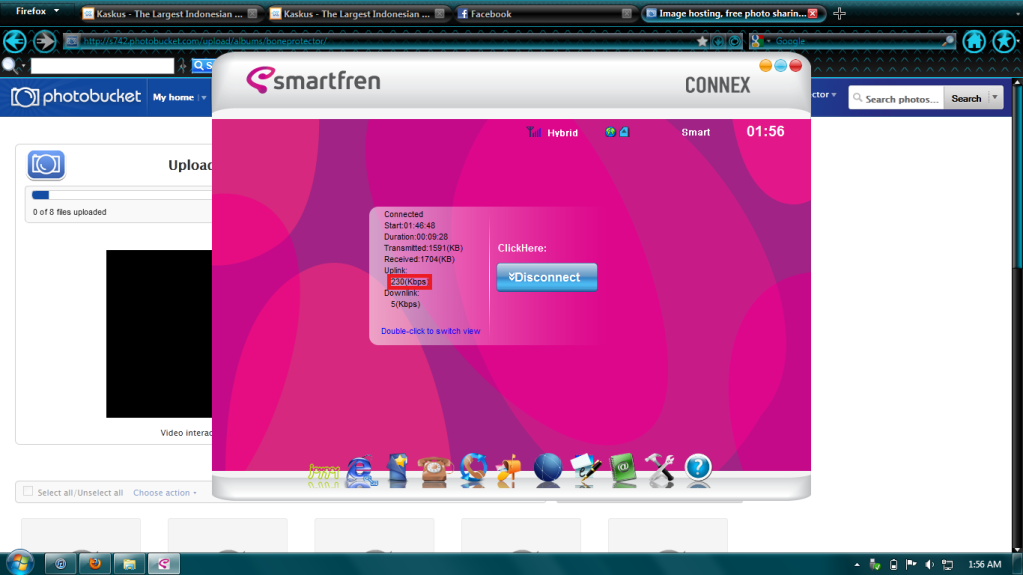Open the Internet Explorer browser icon in Connex dock

361,471
